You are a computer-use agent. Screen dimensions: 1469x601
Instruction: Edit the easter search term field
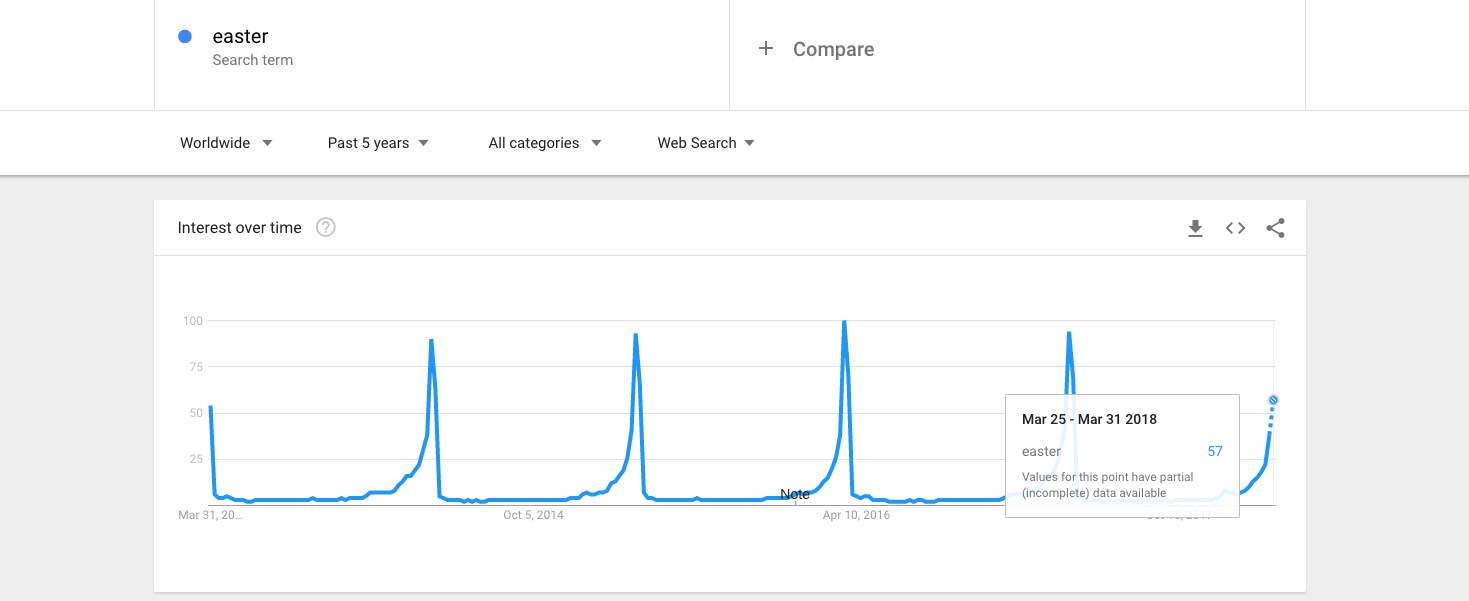click(x=241, y=37)
